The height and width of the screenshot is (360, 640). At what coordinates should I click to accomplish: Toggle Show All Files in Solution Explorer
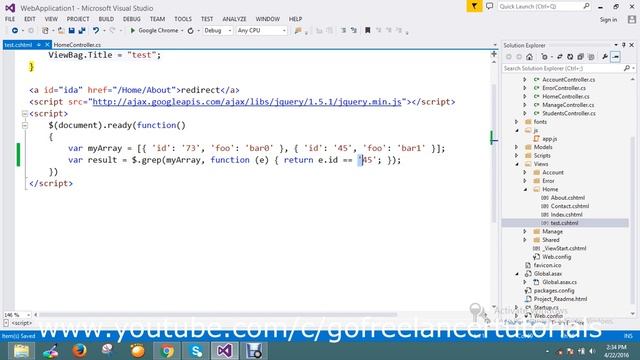click(x=591, y=57)
